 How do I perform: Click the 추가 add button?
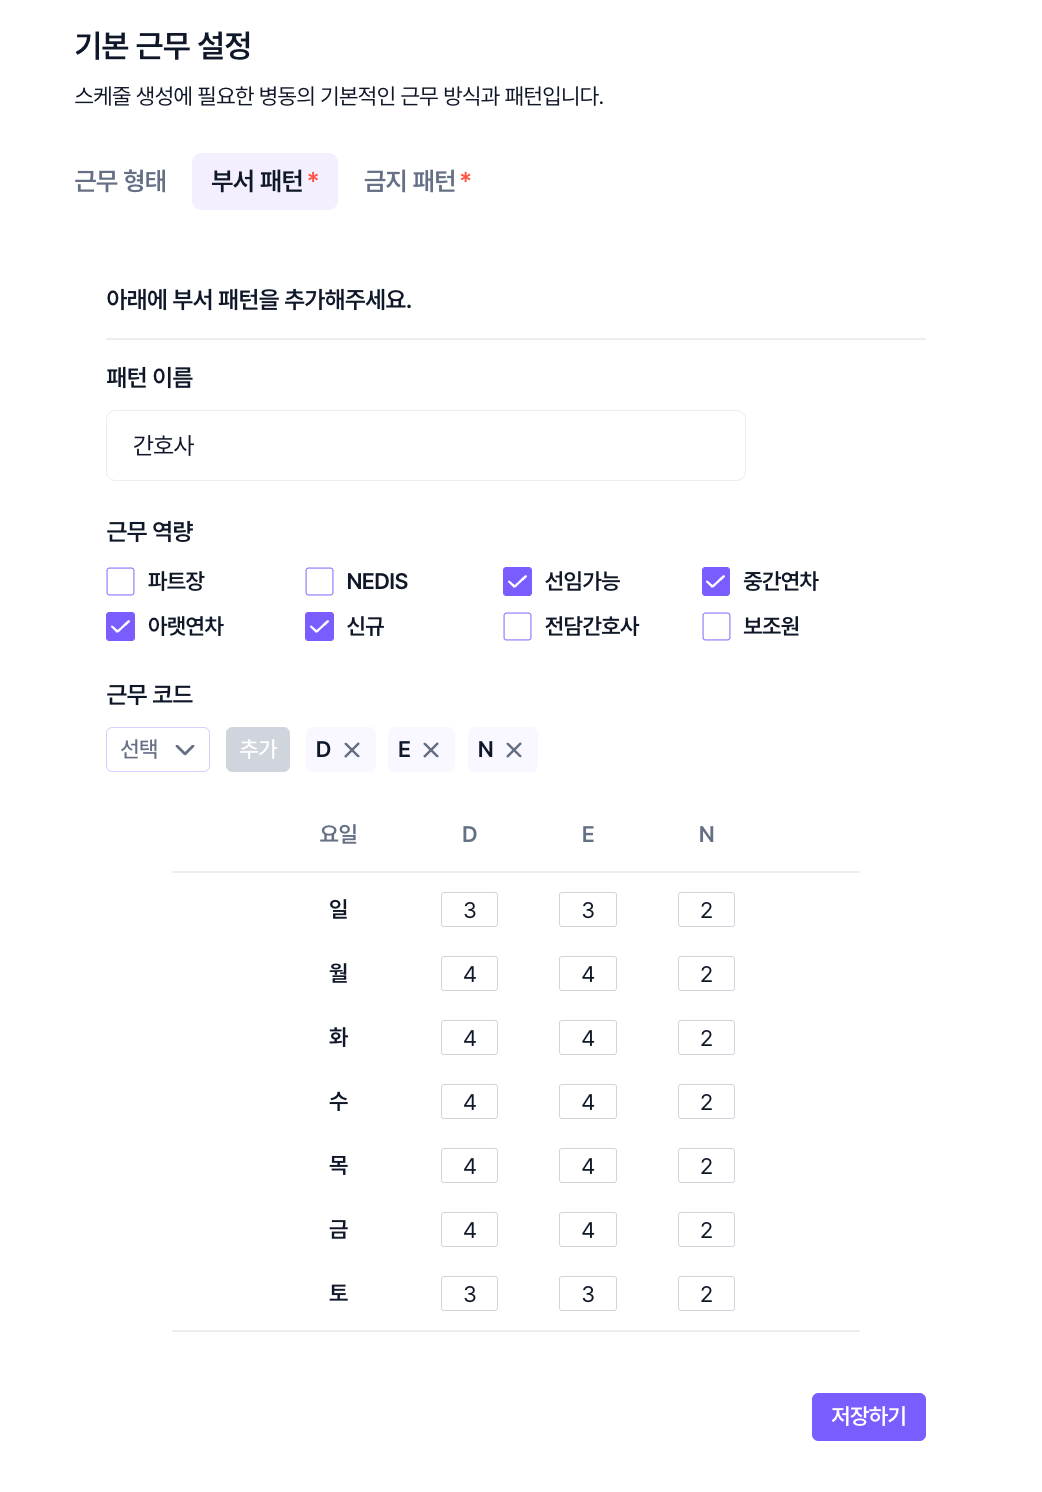tap(258, 750)
